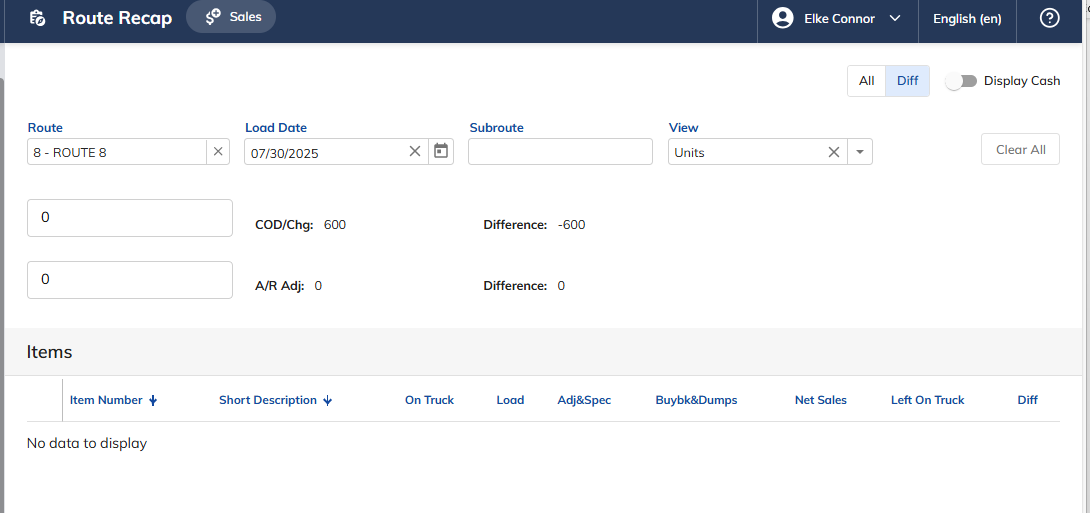Clear the View Units selection
This screenshot has width=1090, height=513.
click(833, 152)
